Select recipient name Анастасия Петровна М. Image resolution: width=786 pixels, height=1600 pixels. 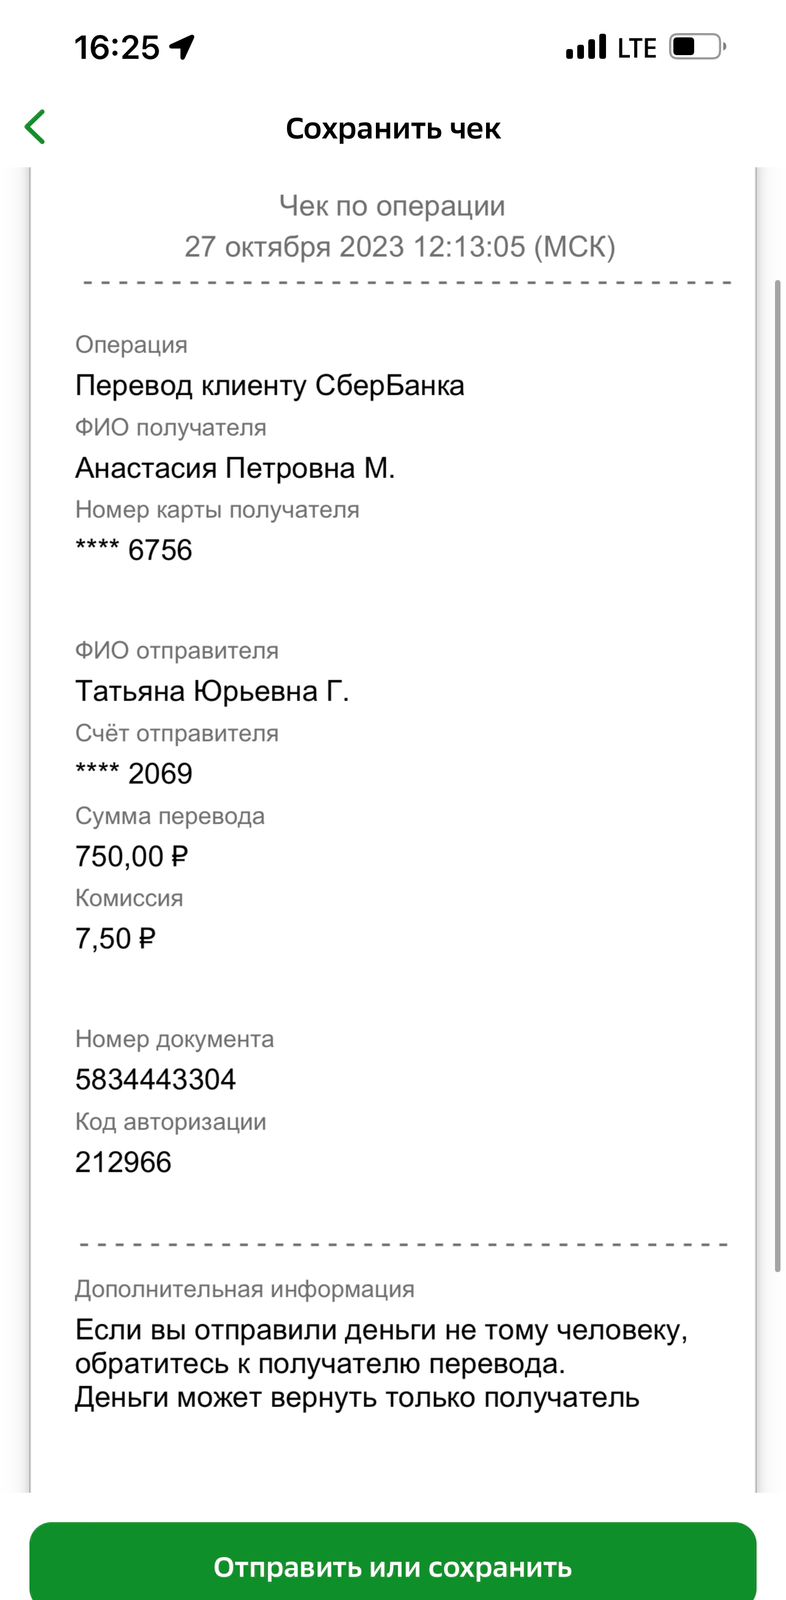coord(235,468)
